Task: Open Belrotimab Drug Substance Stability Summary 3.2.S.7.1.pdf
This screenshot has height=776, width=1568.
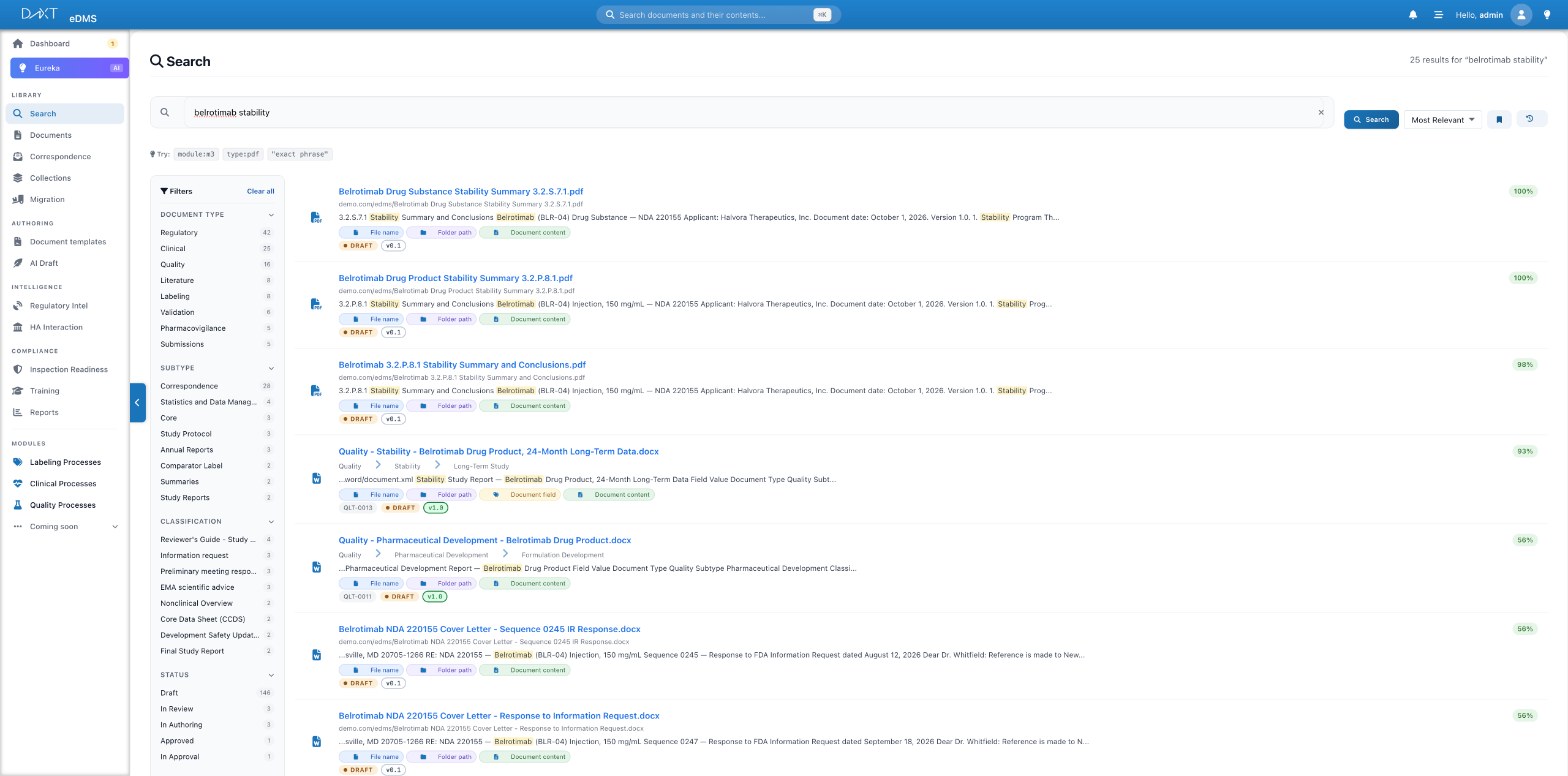Action: click(461, 191)
